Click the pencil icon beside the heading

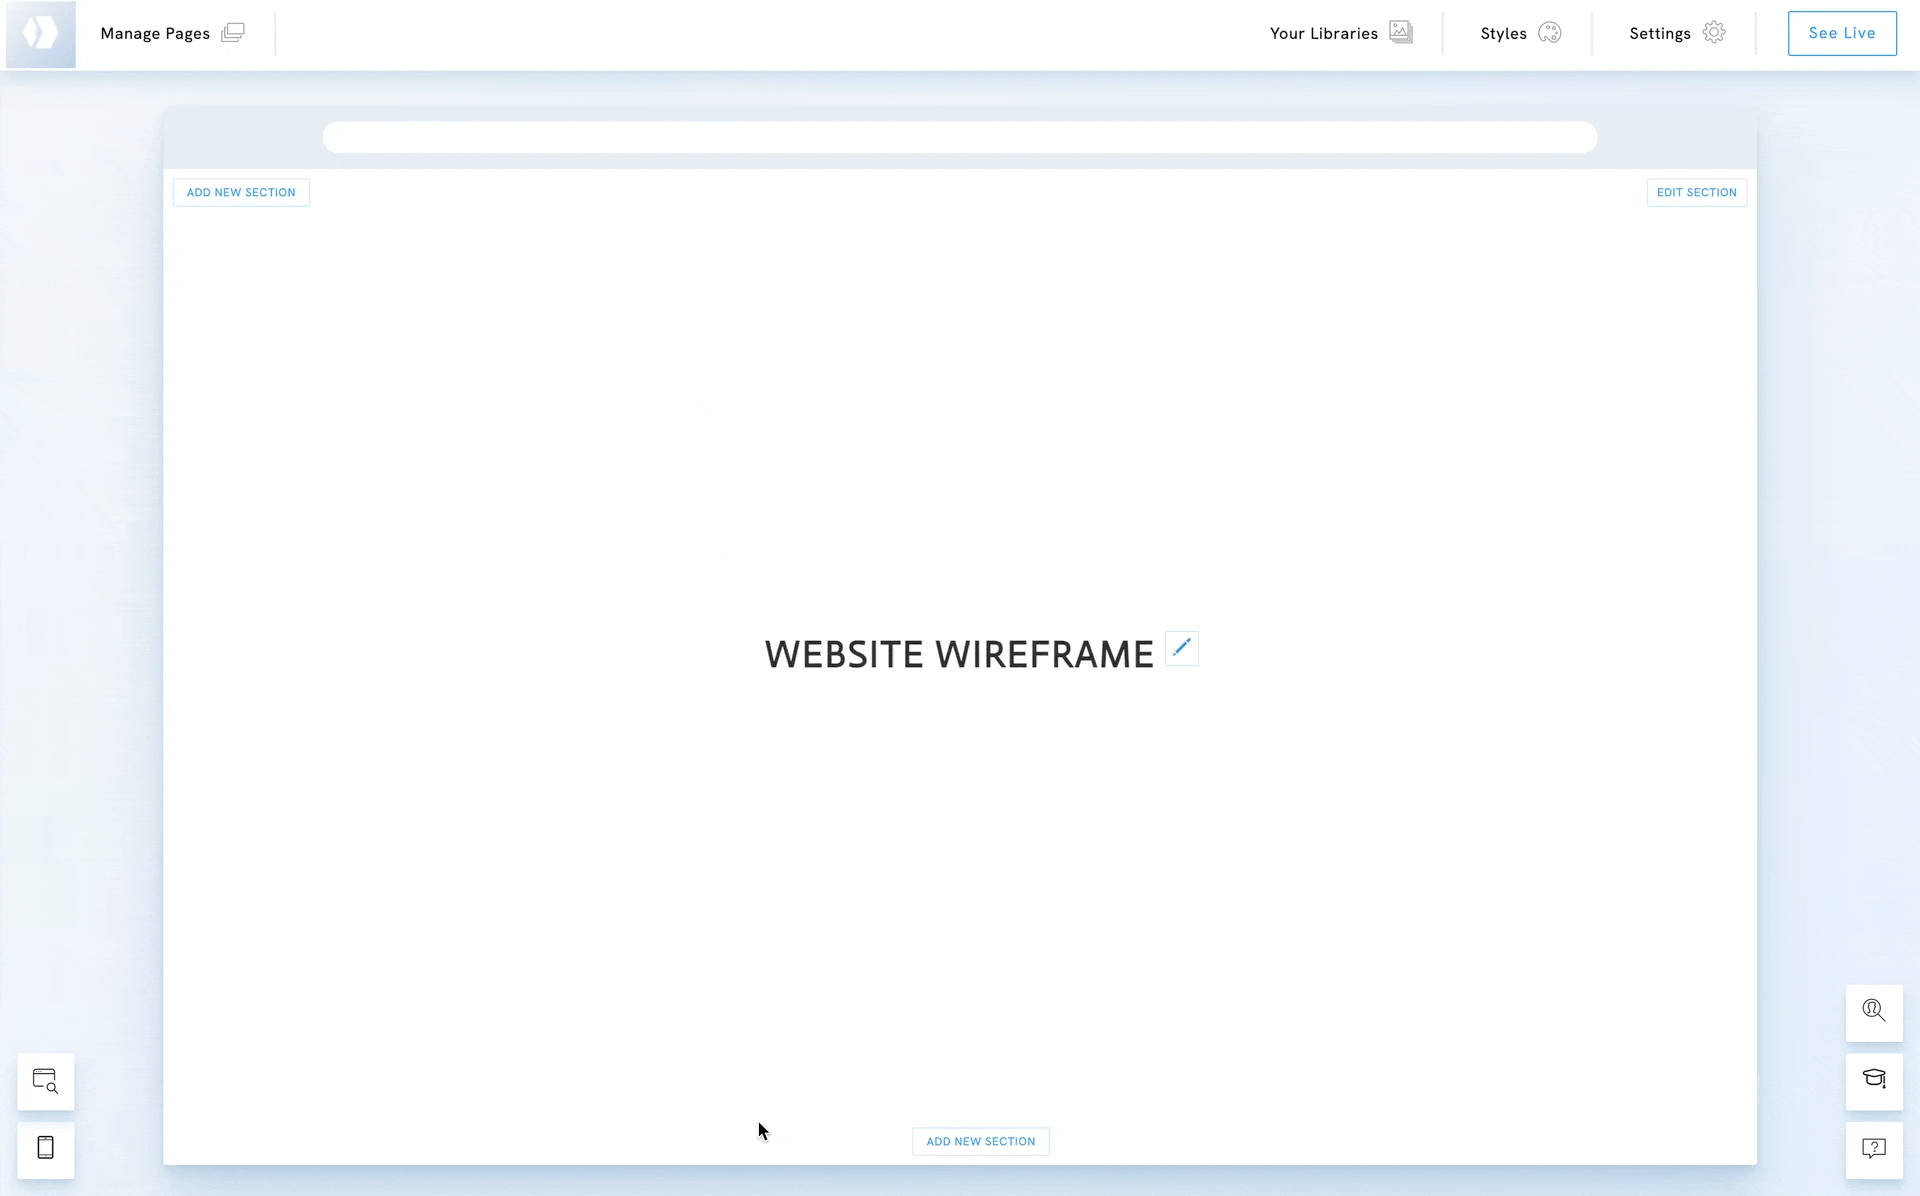(x=1181, y=648)
